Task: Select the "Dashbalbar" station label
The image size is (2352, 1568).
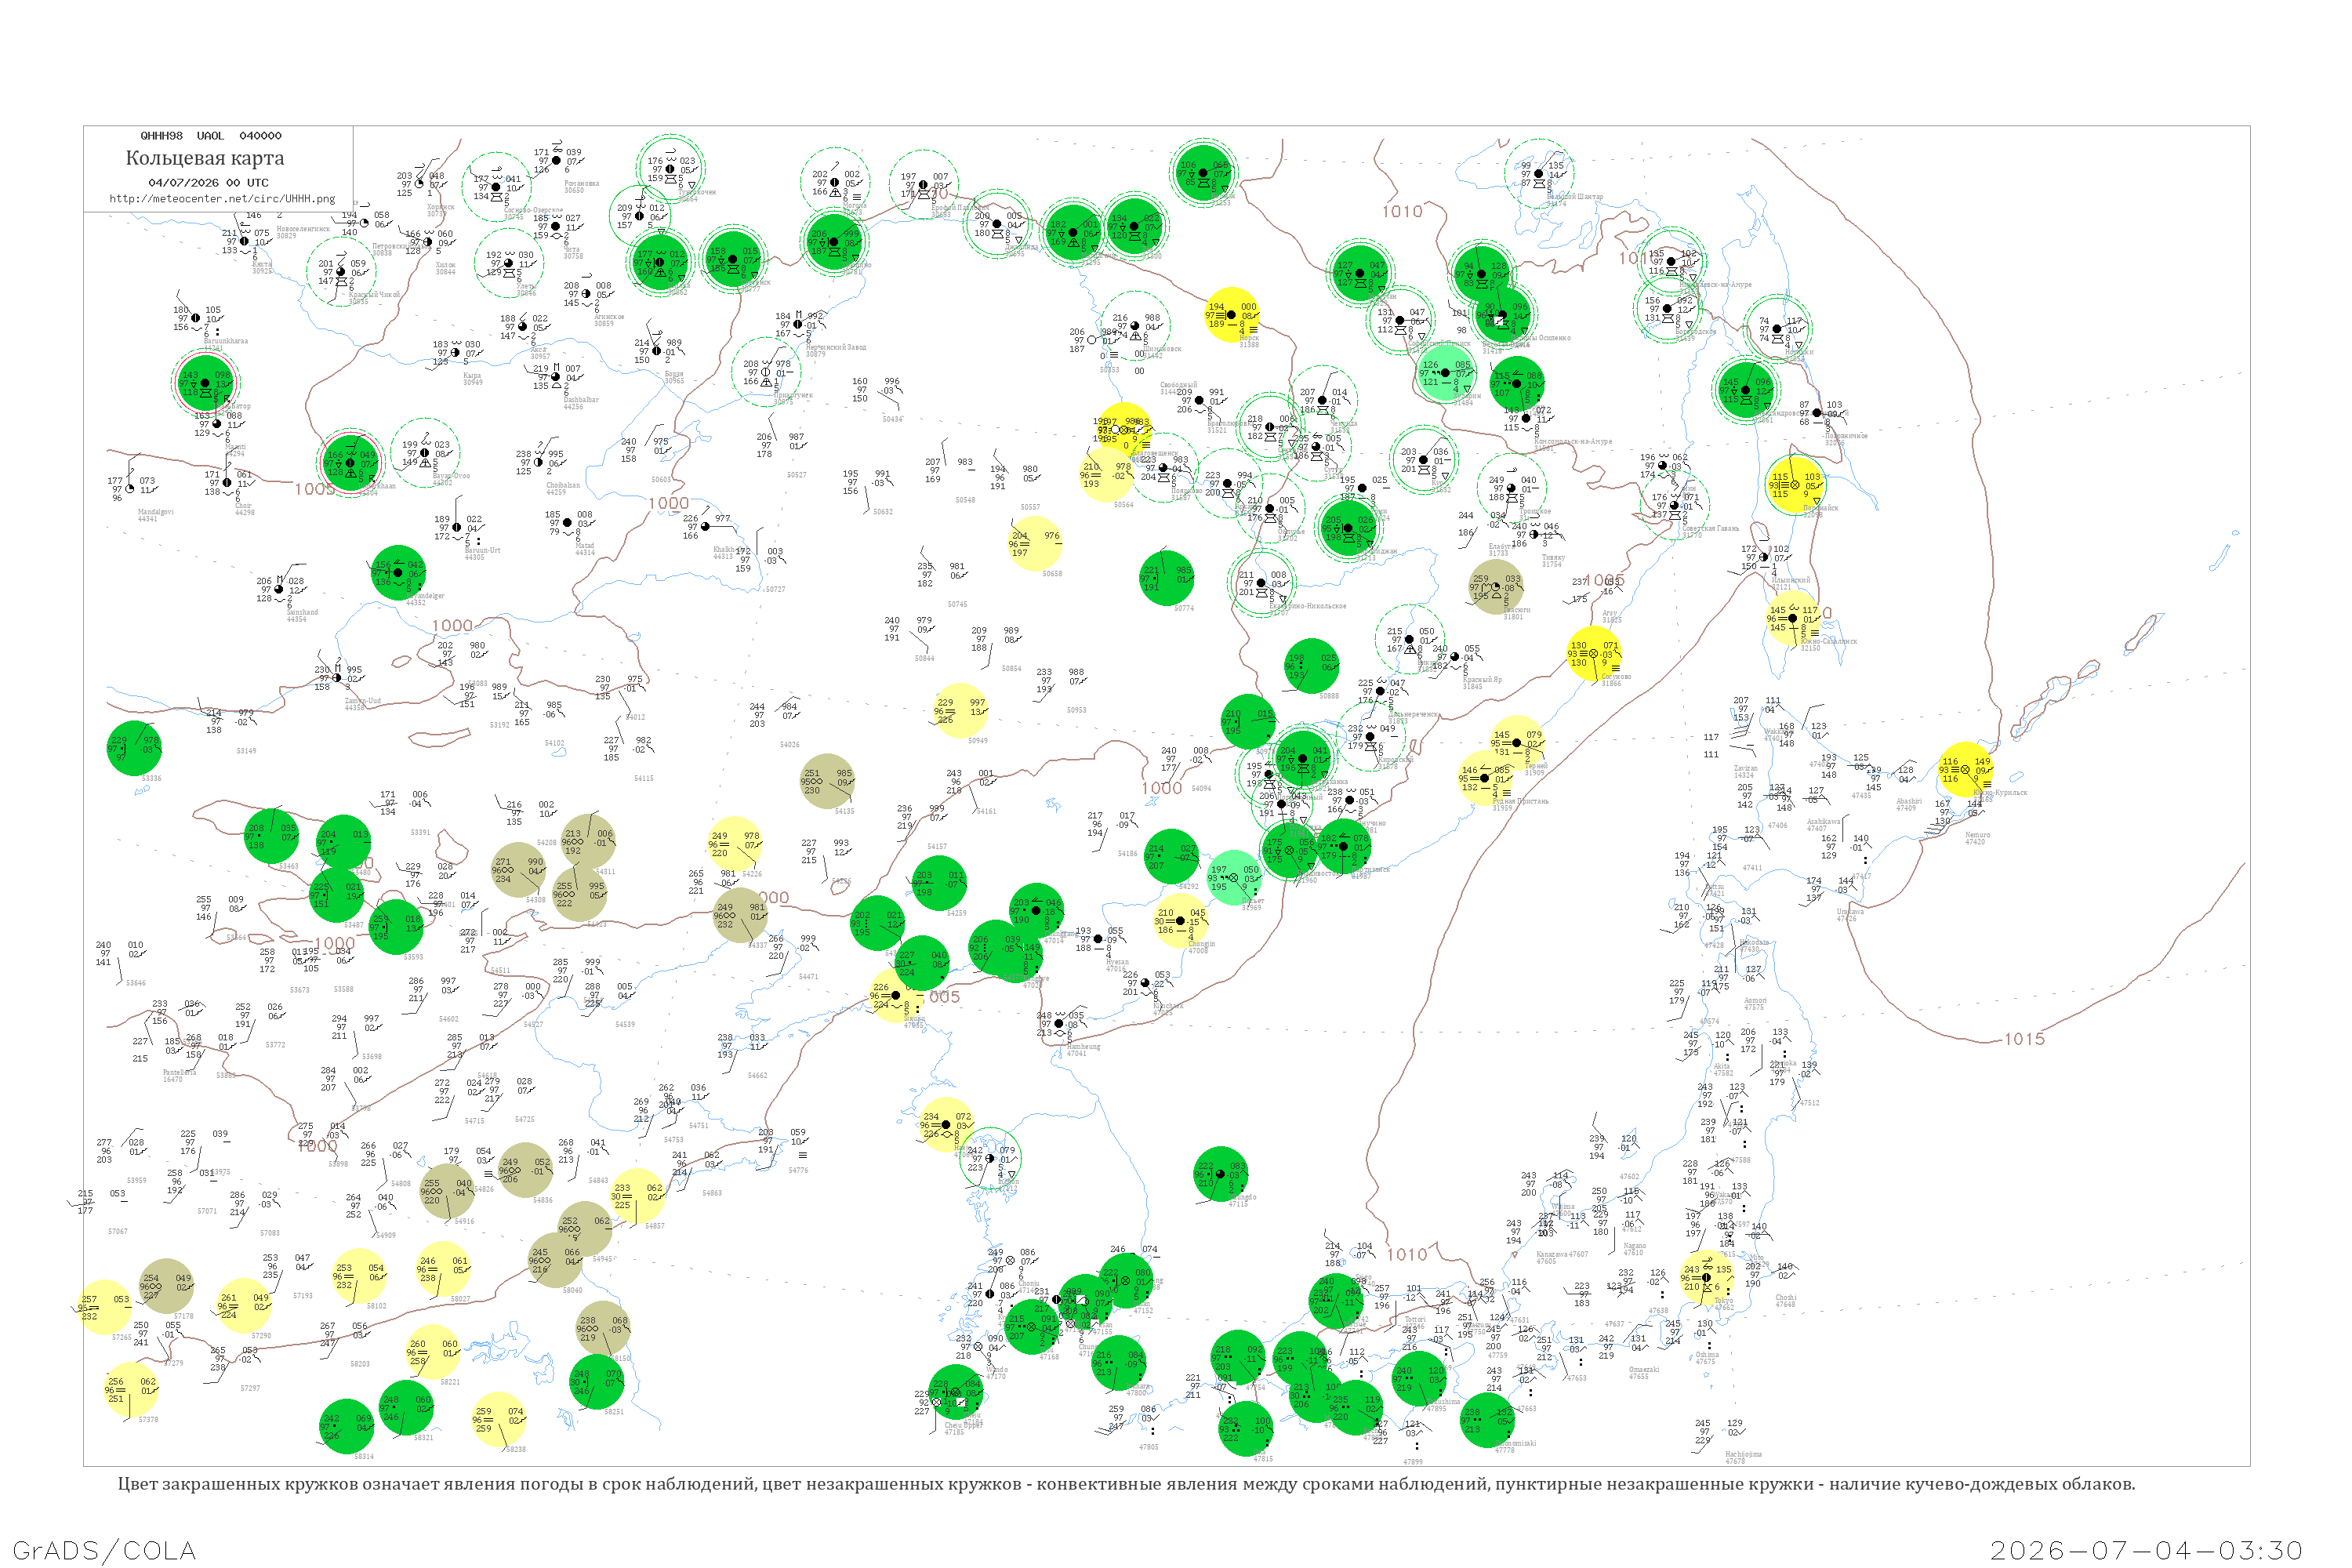Action: click(581, 400)
